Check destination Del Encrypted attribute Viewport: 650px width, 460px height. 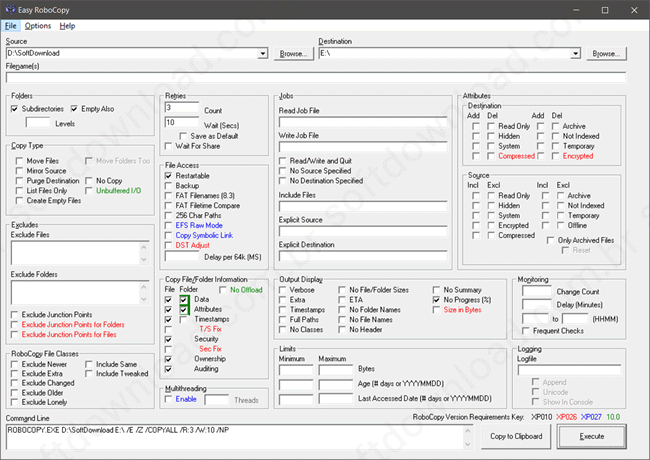[555, 156]
